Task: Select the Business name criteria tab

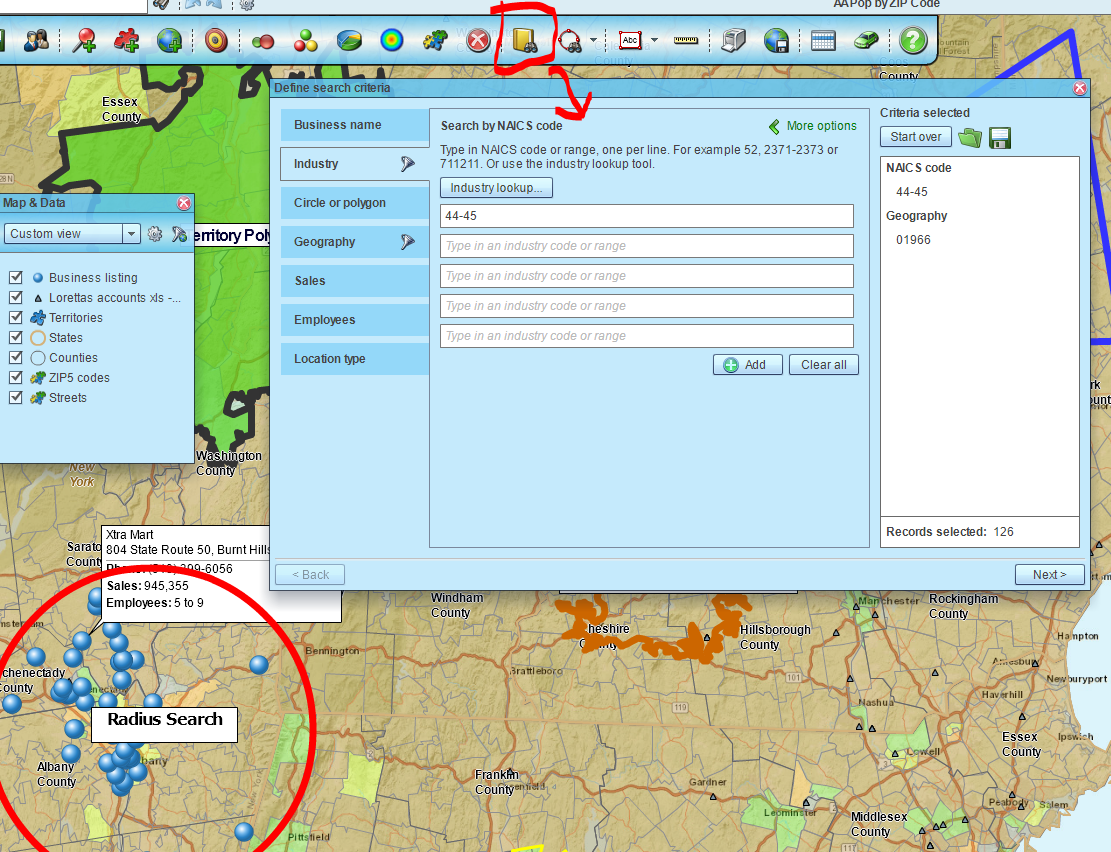Action: 354,125
